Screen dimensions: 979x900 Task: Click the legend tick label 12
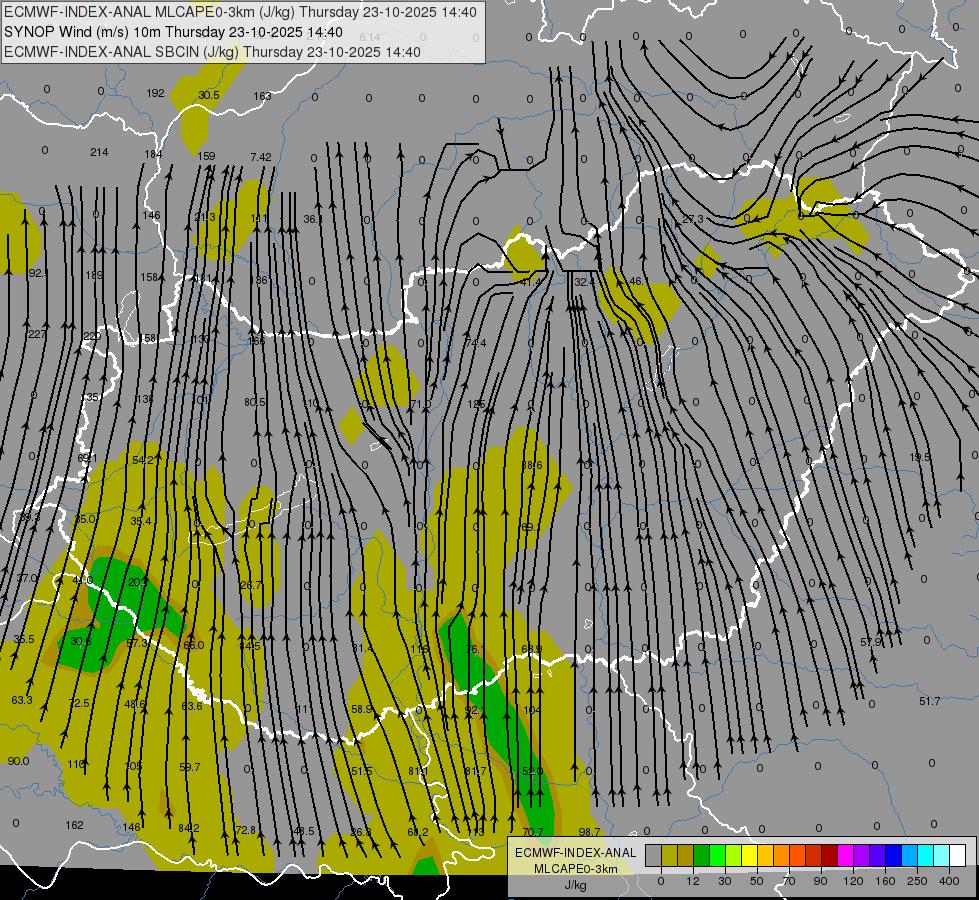[x=693, y=881]
